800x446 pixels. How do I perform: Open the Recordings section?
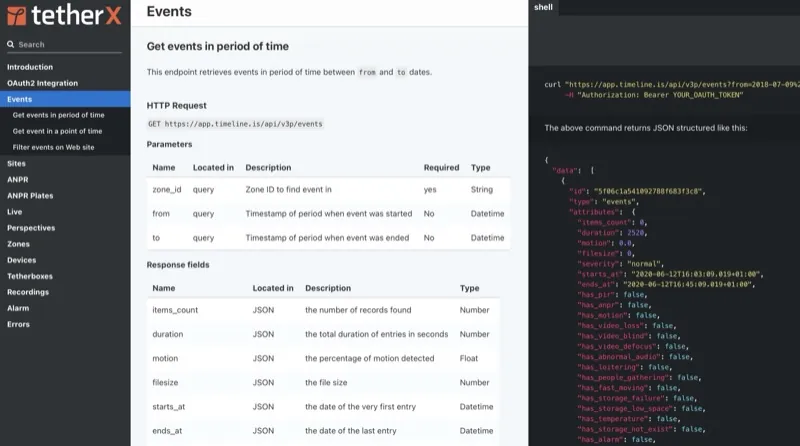(28, 292)
